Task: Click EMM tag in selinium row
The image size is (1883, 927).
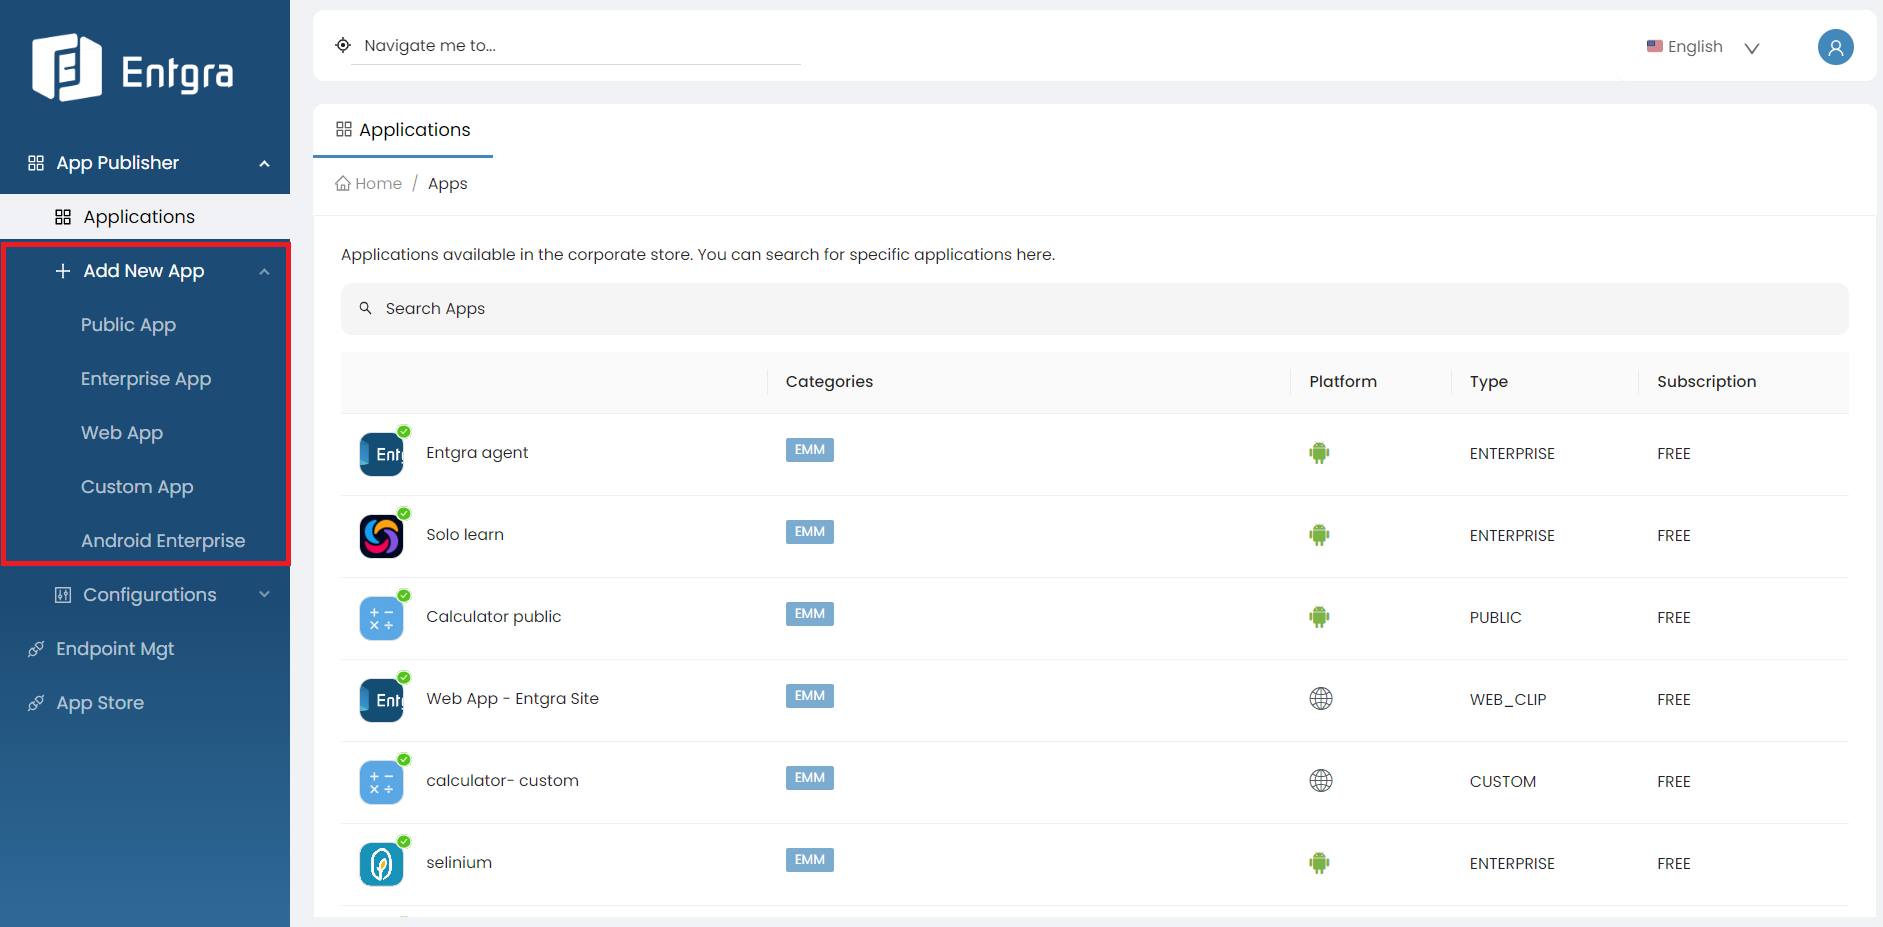Action: [810, 860]
